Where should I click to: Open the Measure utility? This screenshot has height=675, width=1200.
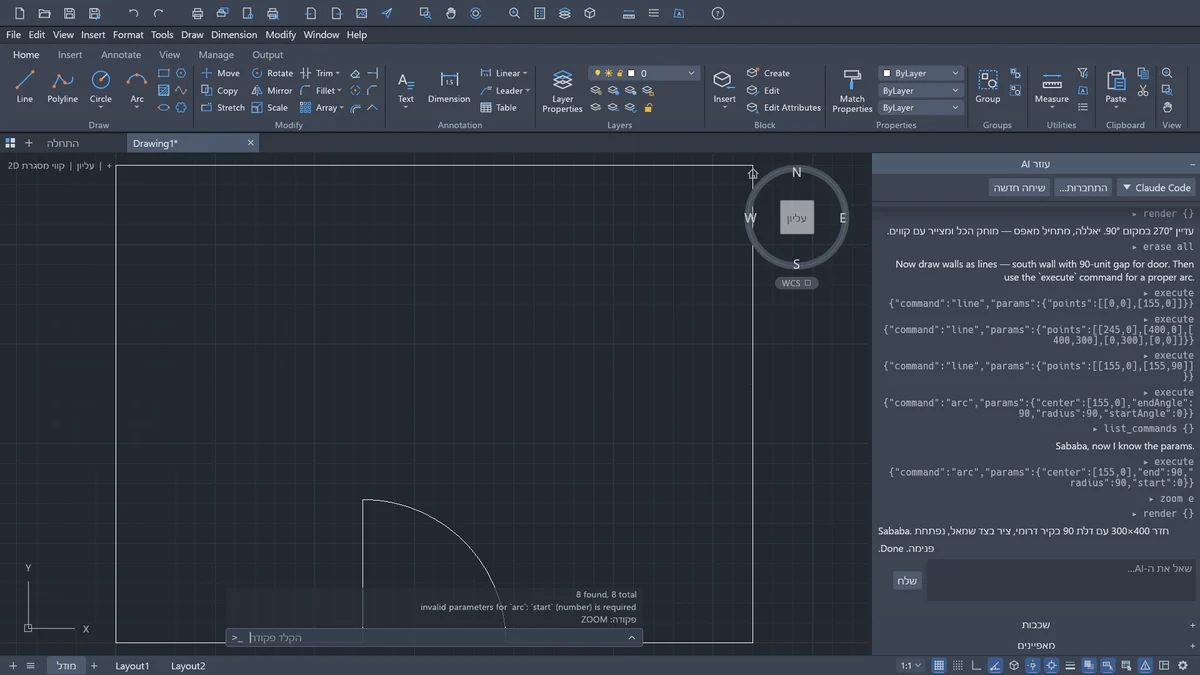tap(1052, 87)
